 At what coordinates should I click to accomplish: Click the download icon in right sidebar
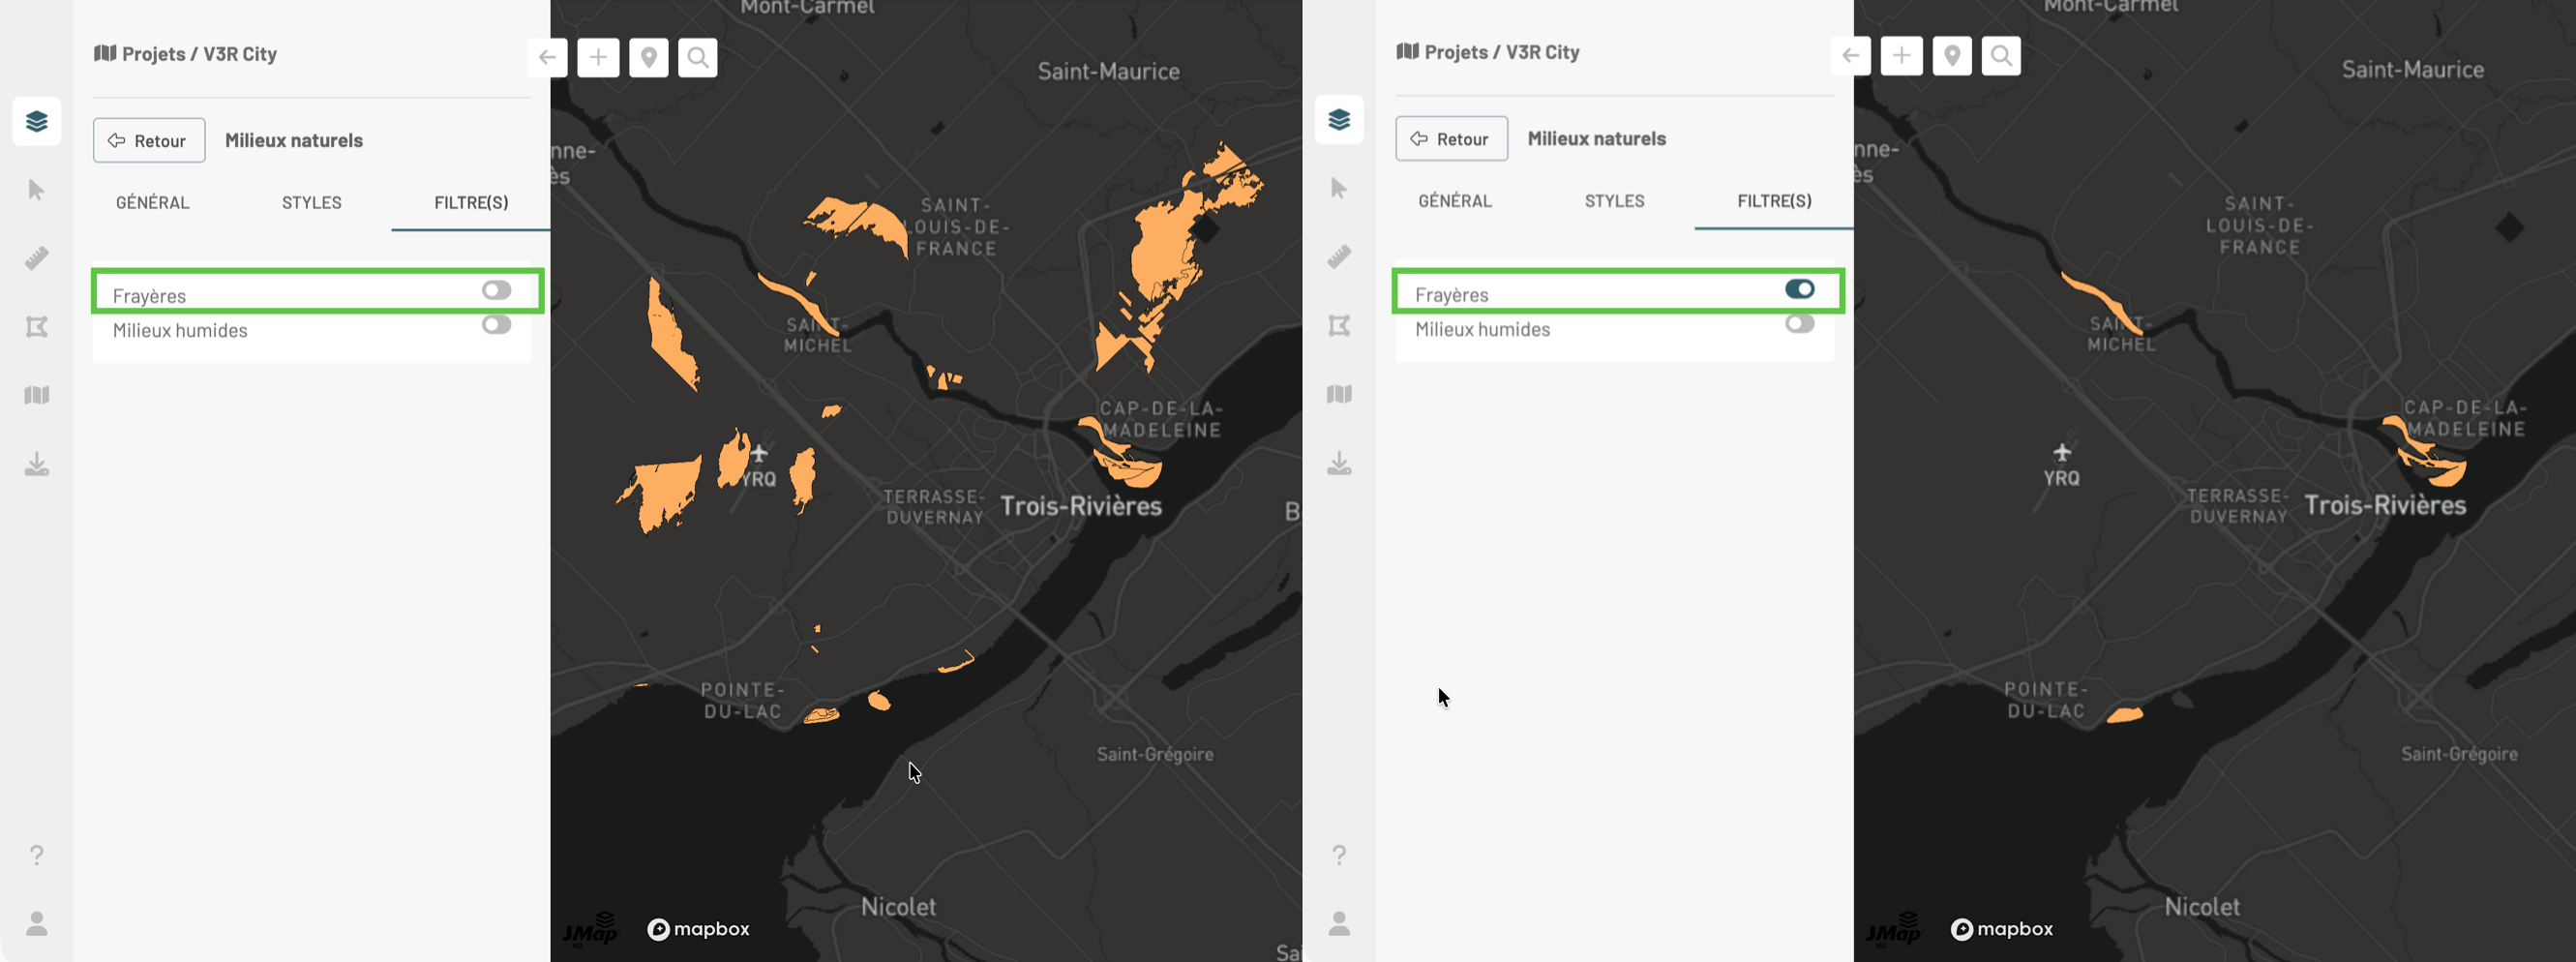pyautogui.click(x=1339, y=463)
